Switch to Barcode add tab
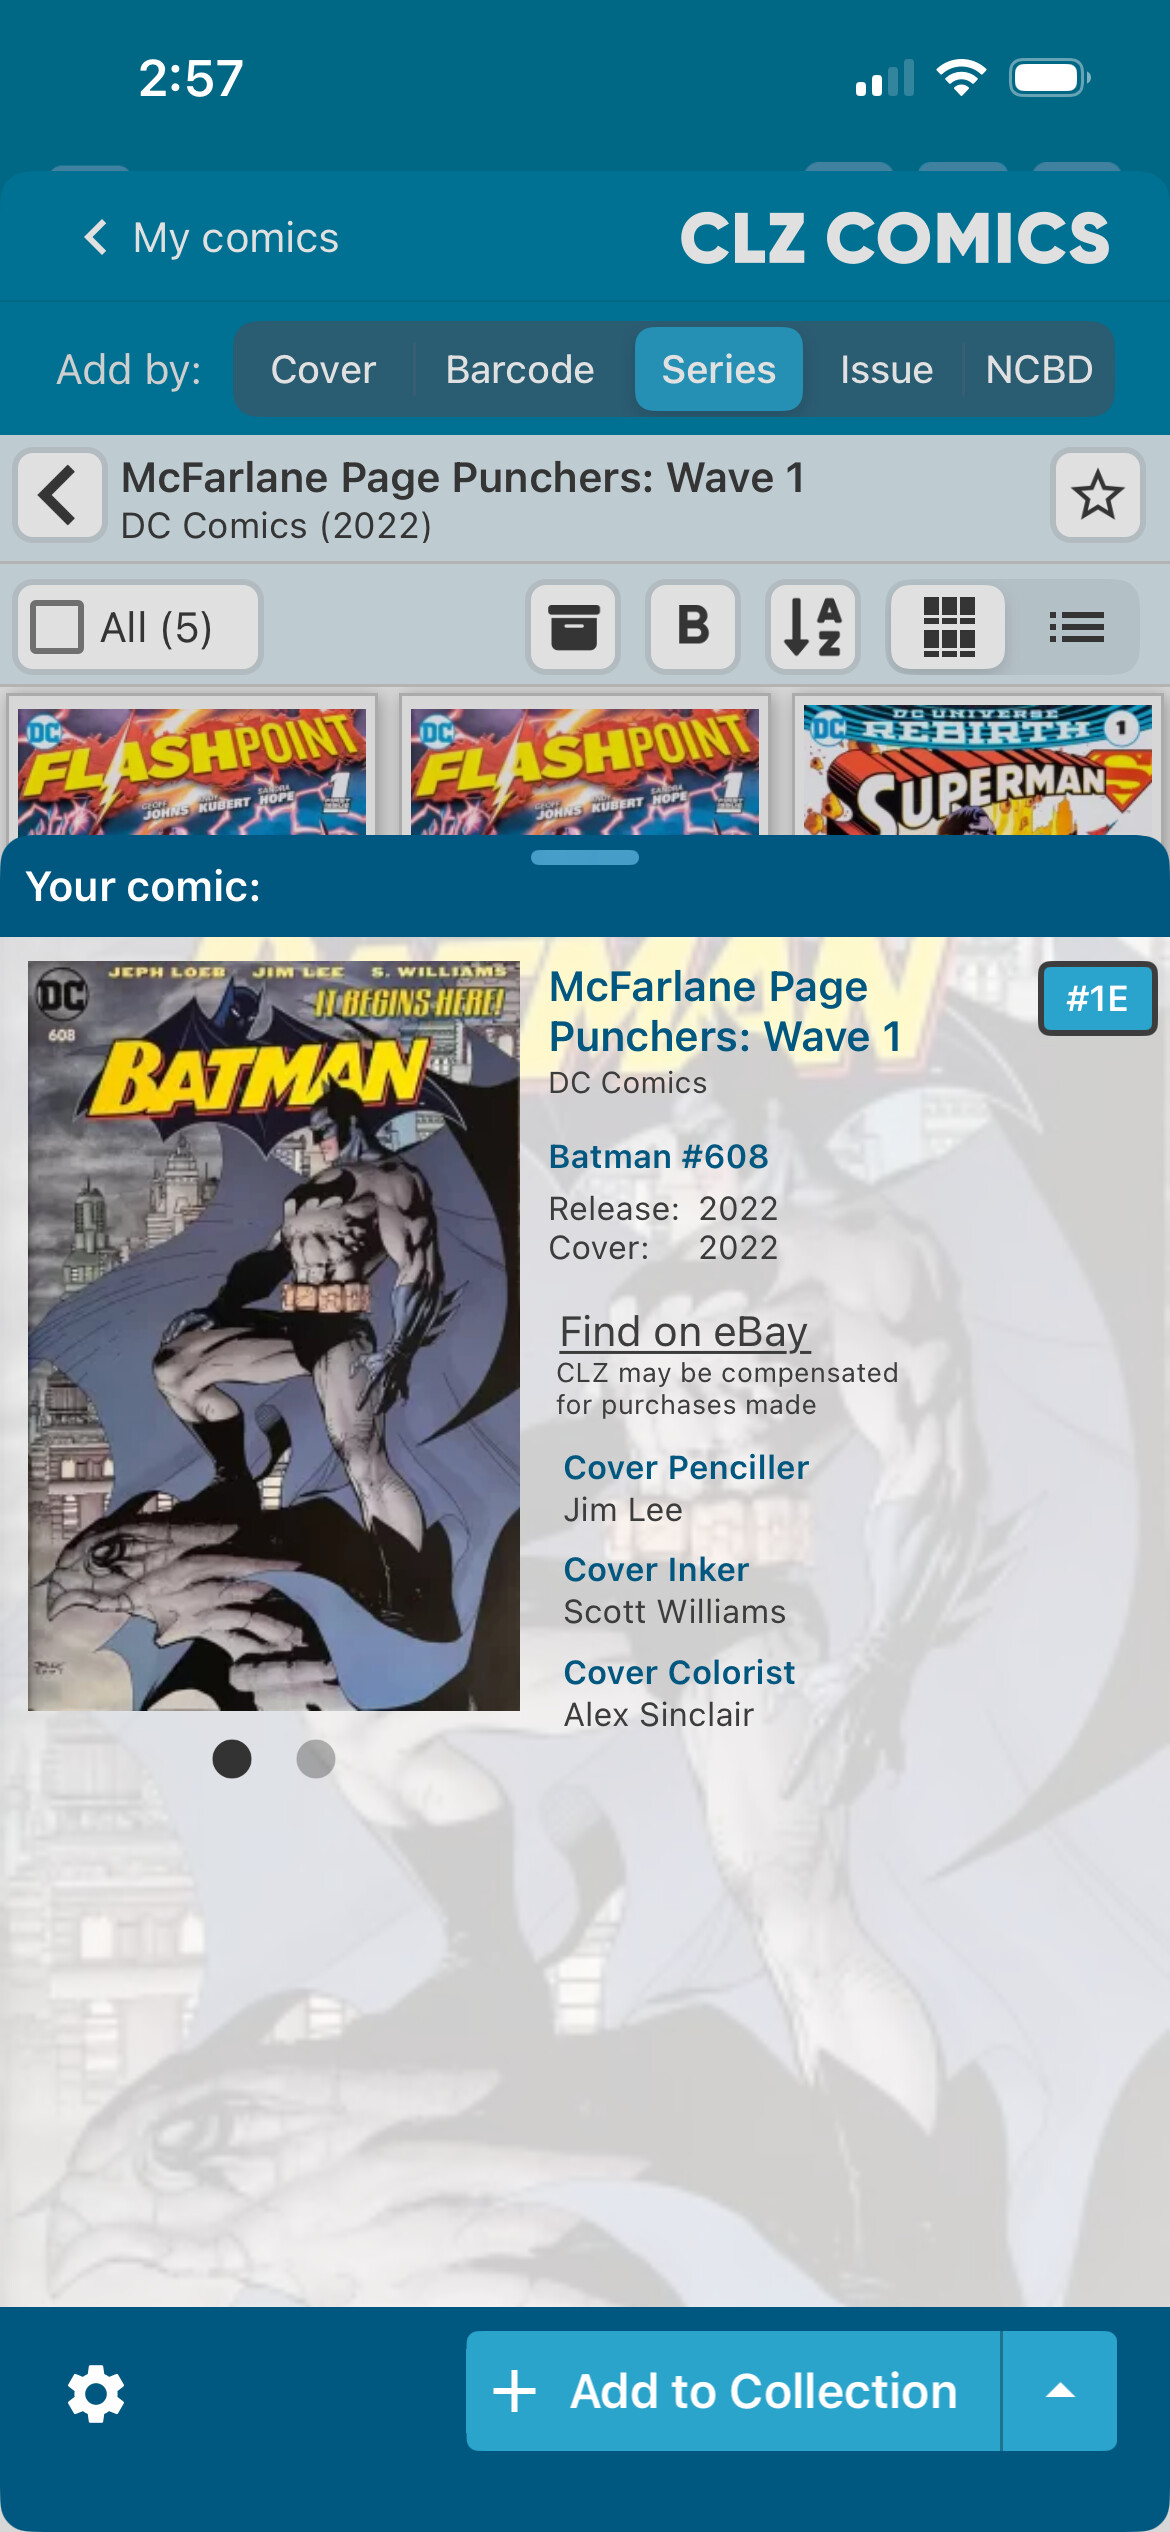This screenshot has width=1170, height=2532. (520, 370)
